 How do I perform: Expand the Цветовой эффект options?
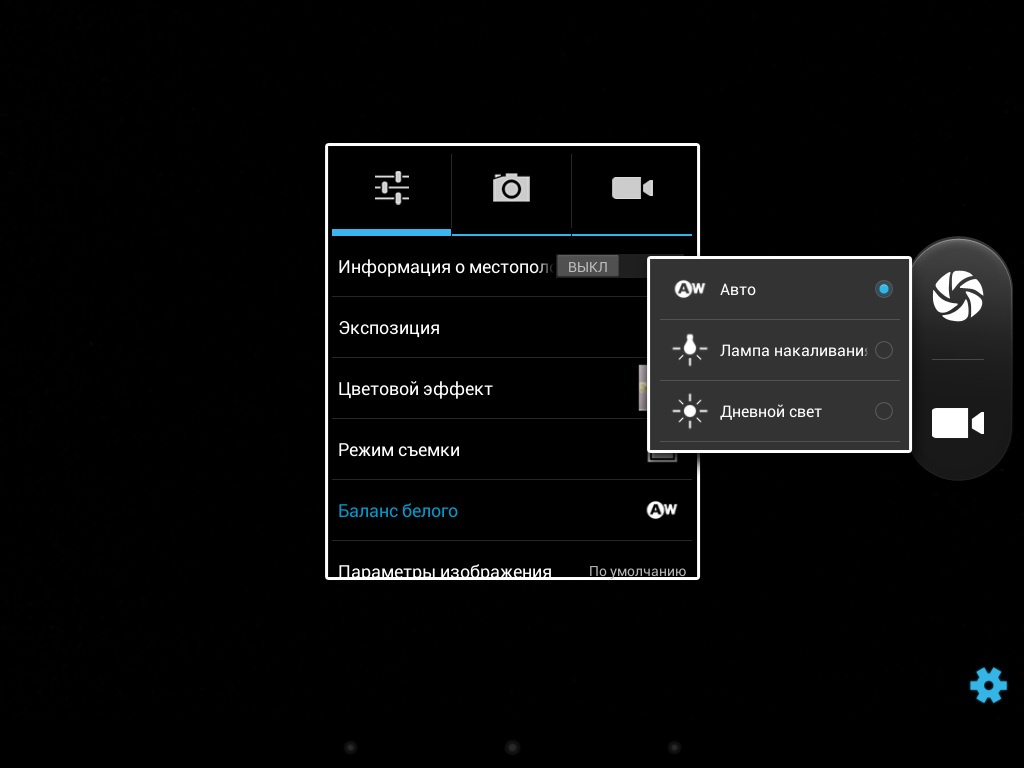click(415, 389)
